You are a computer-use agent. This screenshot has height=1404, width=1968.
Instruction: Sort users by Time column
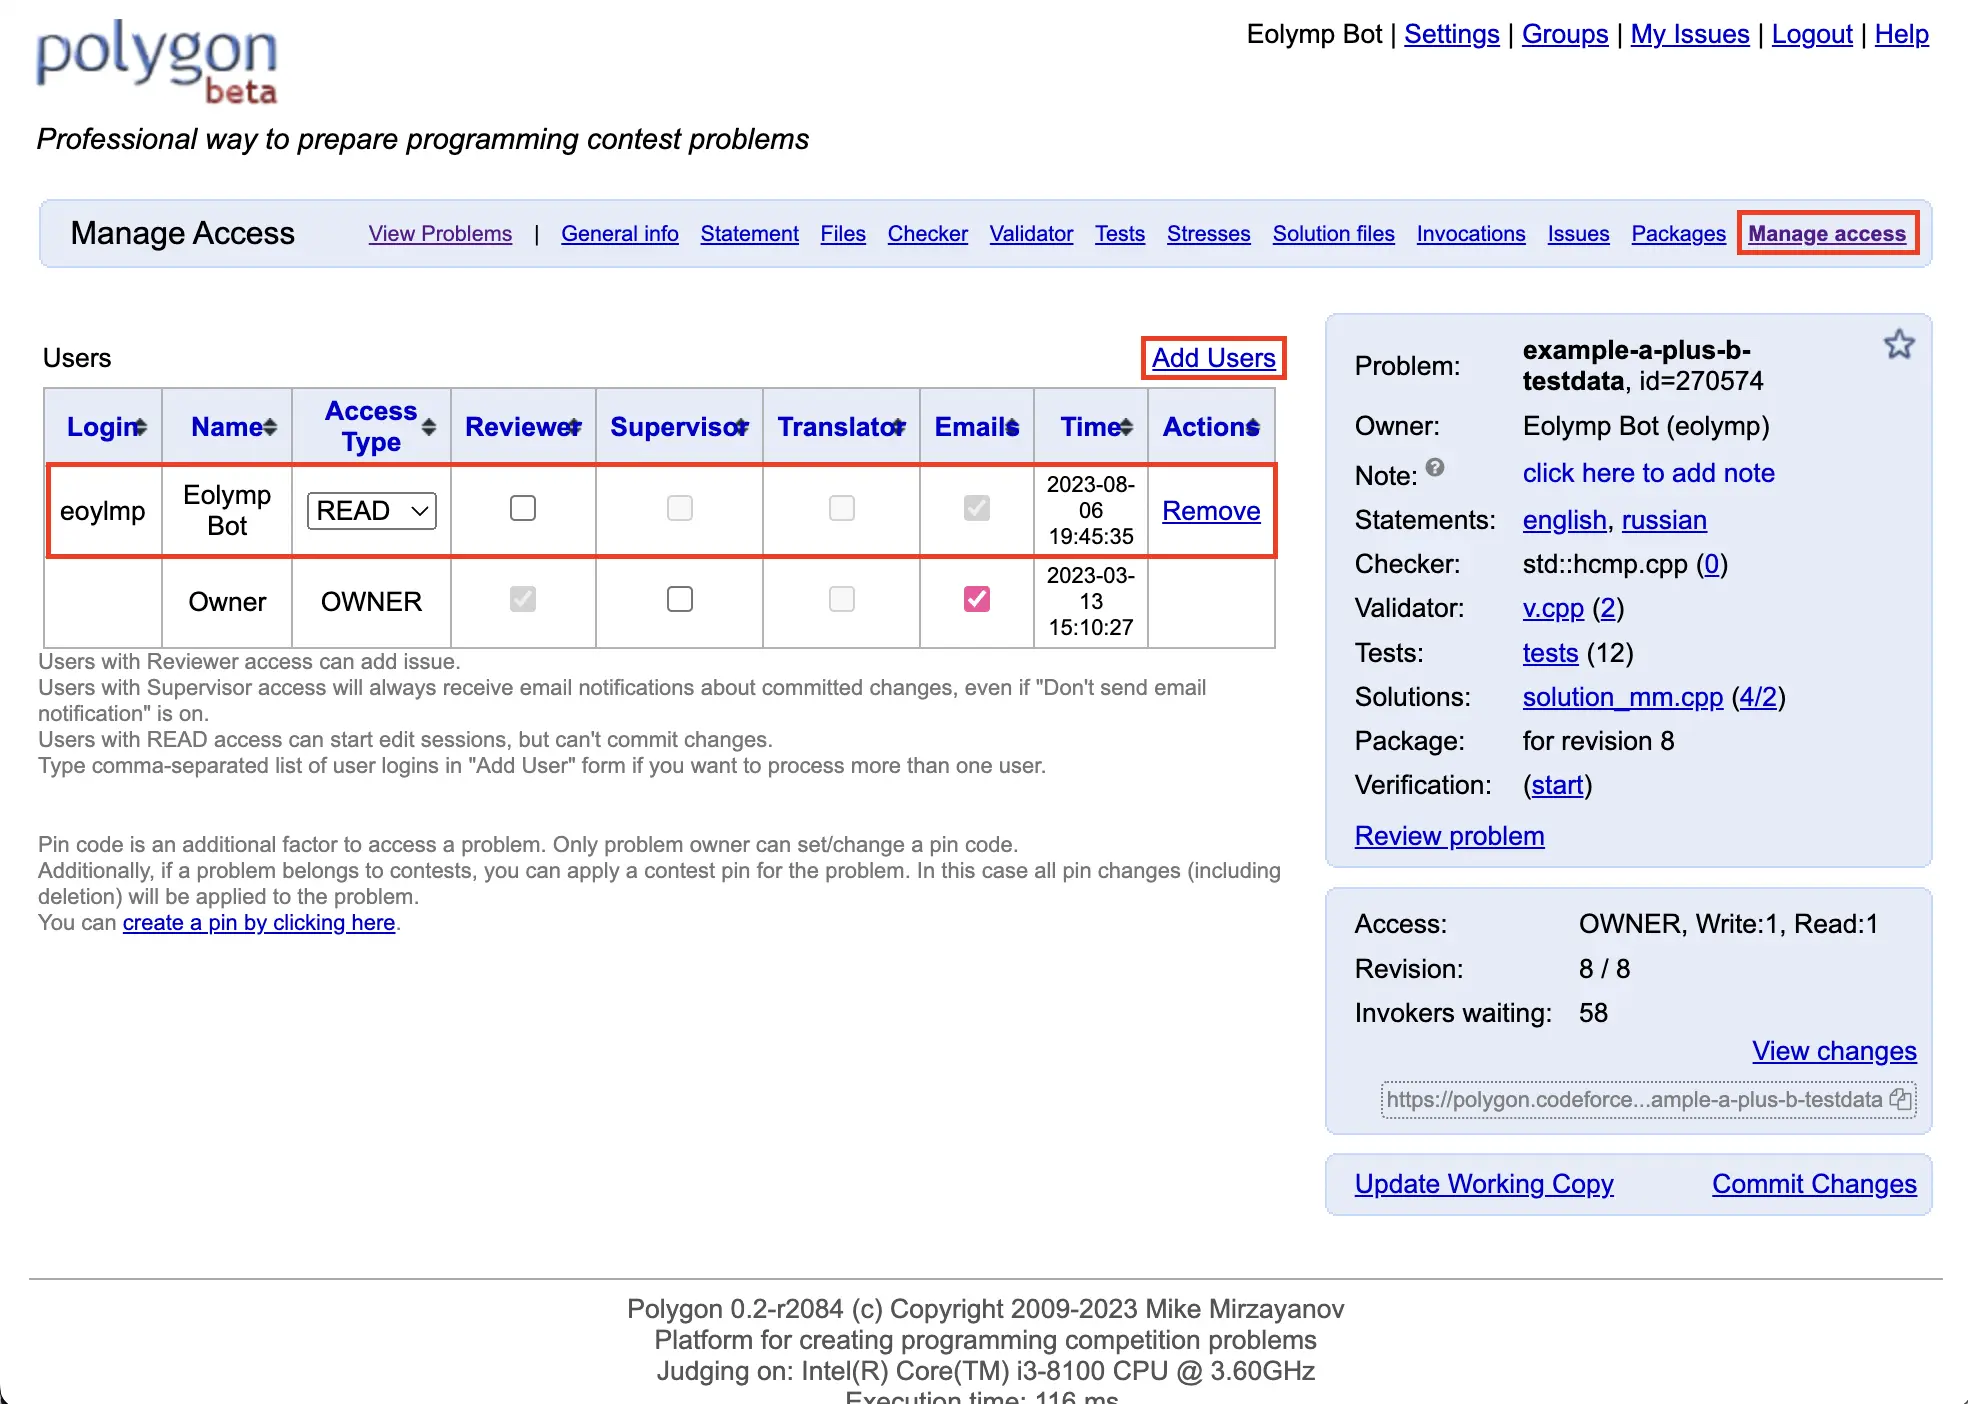pos(1126,427)
